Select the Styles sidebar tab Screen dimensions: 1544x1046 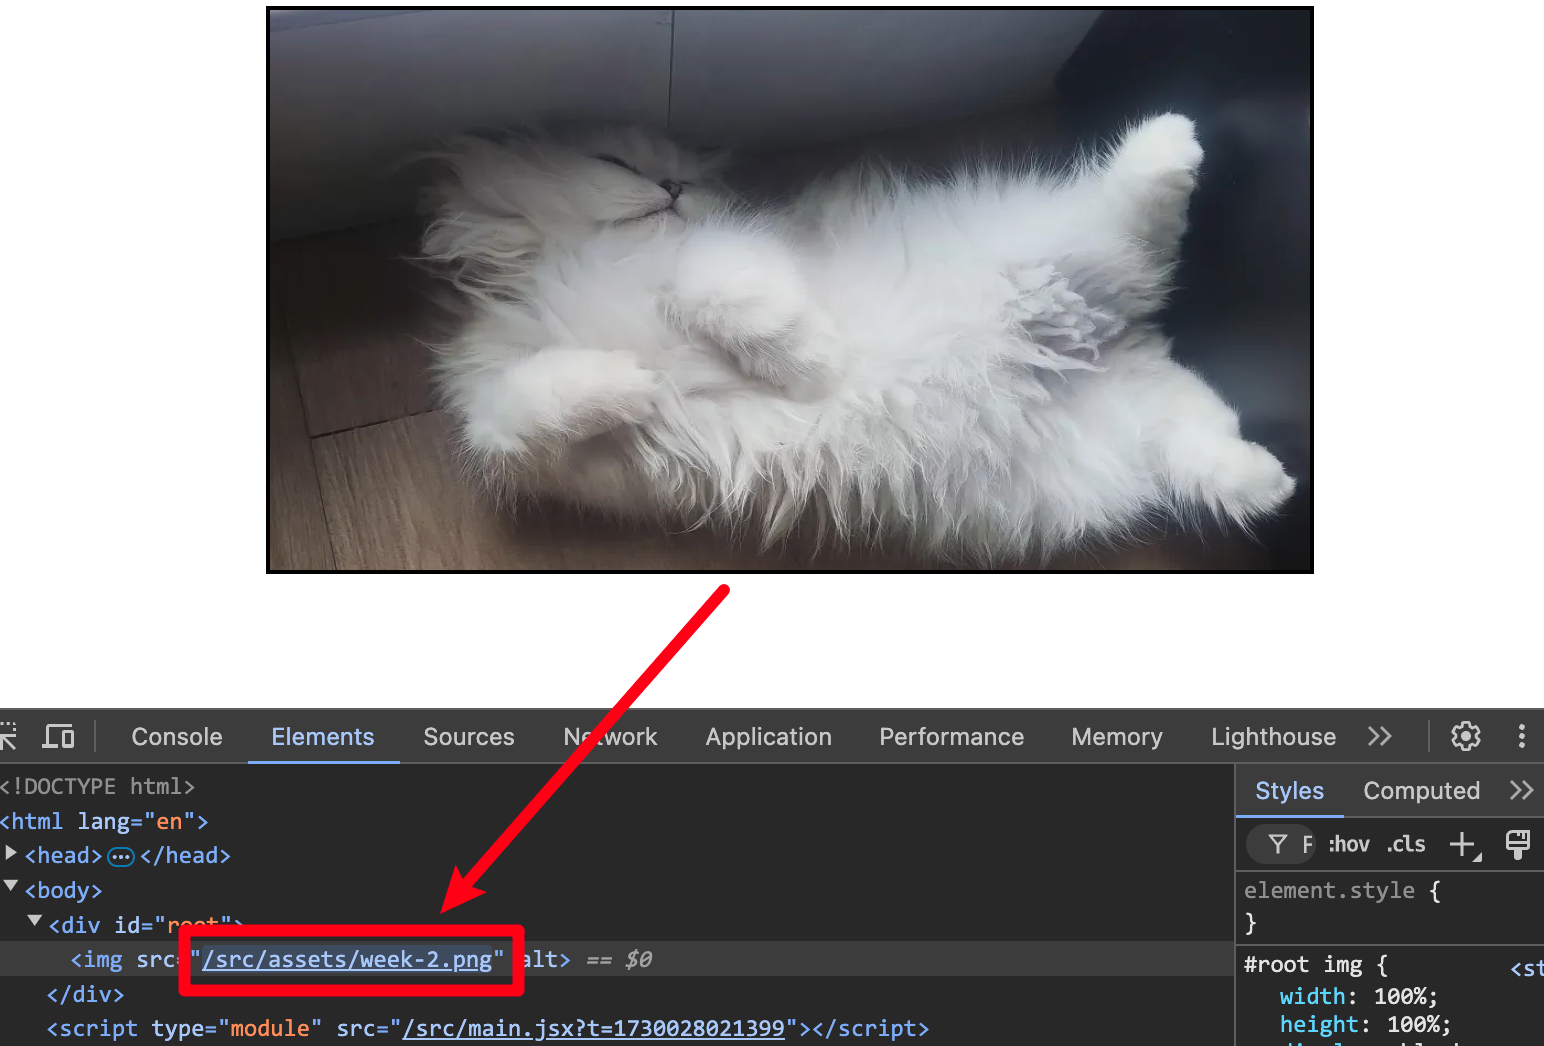tap(1290, 791)
